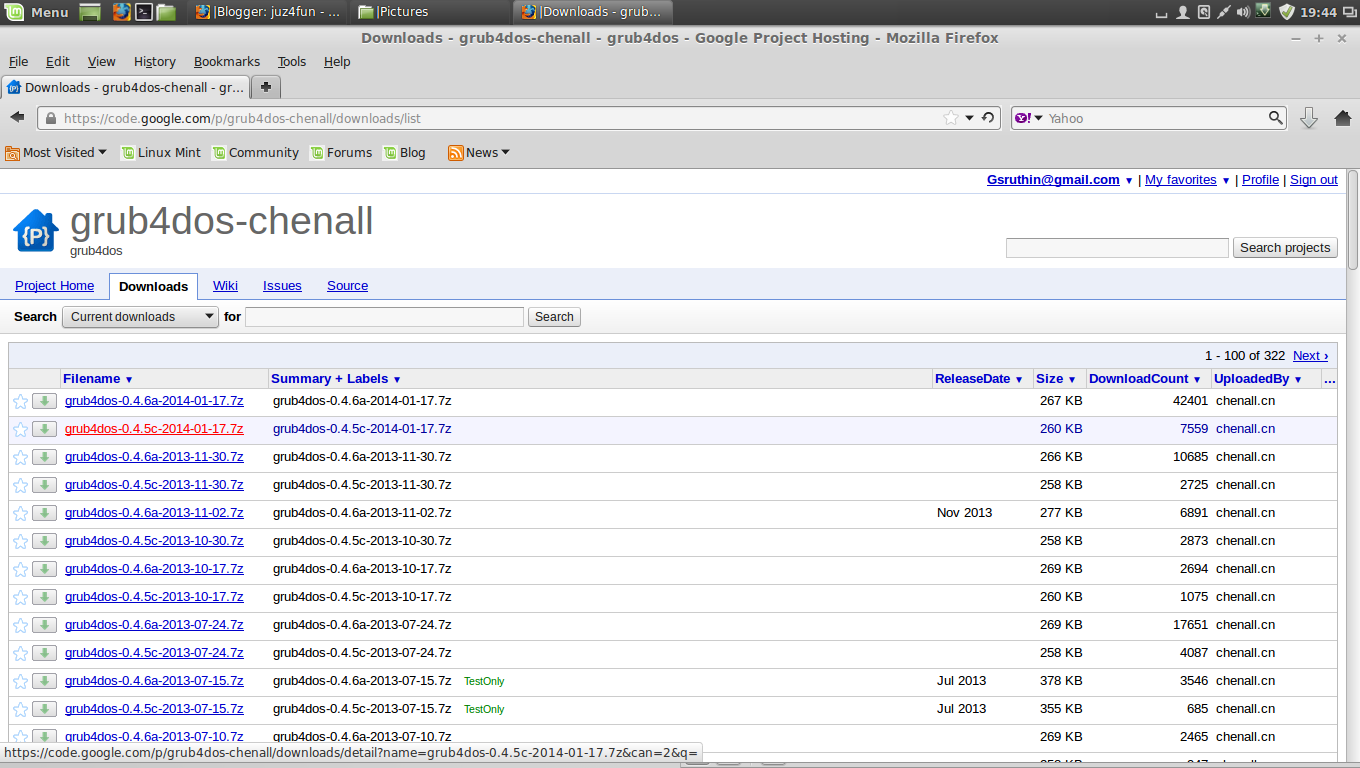Open the Most Visited bookmarks dropdown
This screenshot has width=1360, height=768.
56,153
